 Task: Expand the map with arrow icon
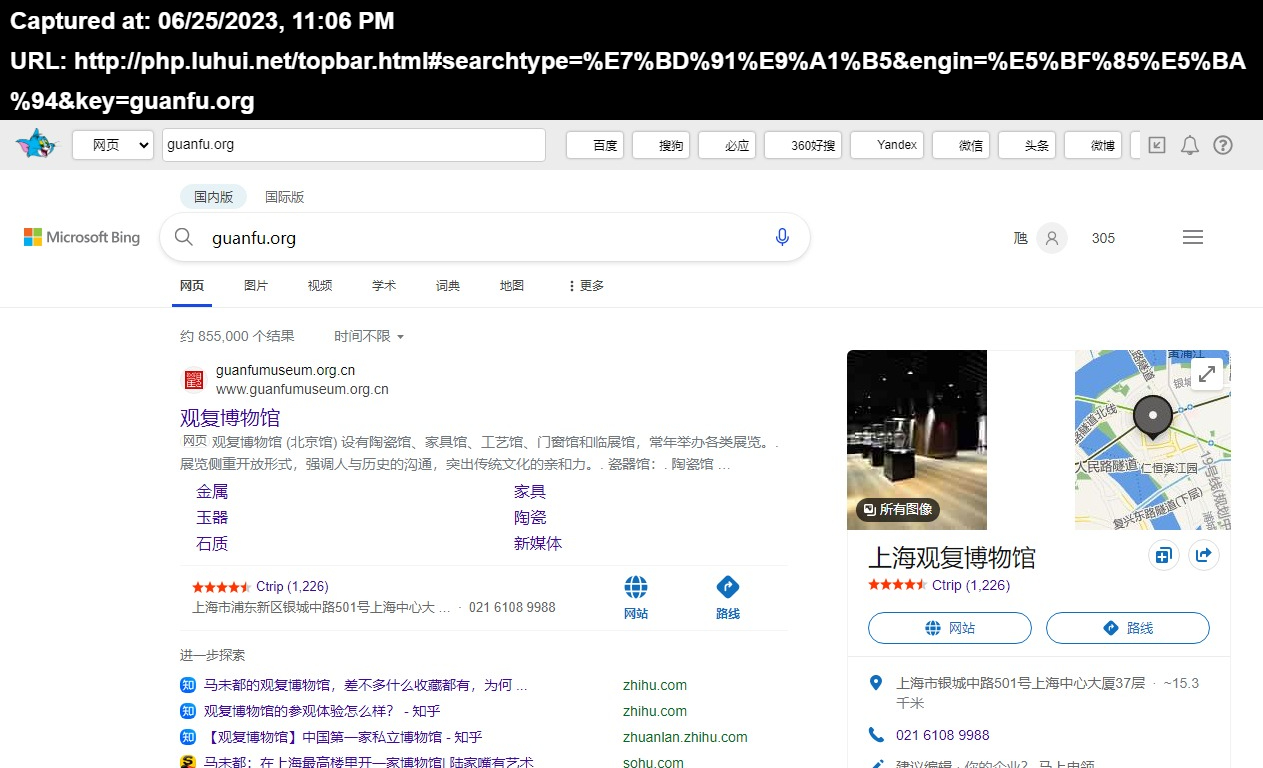1207,374
